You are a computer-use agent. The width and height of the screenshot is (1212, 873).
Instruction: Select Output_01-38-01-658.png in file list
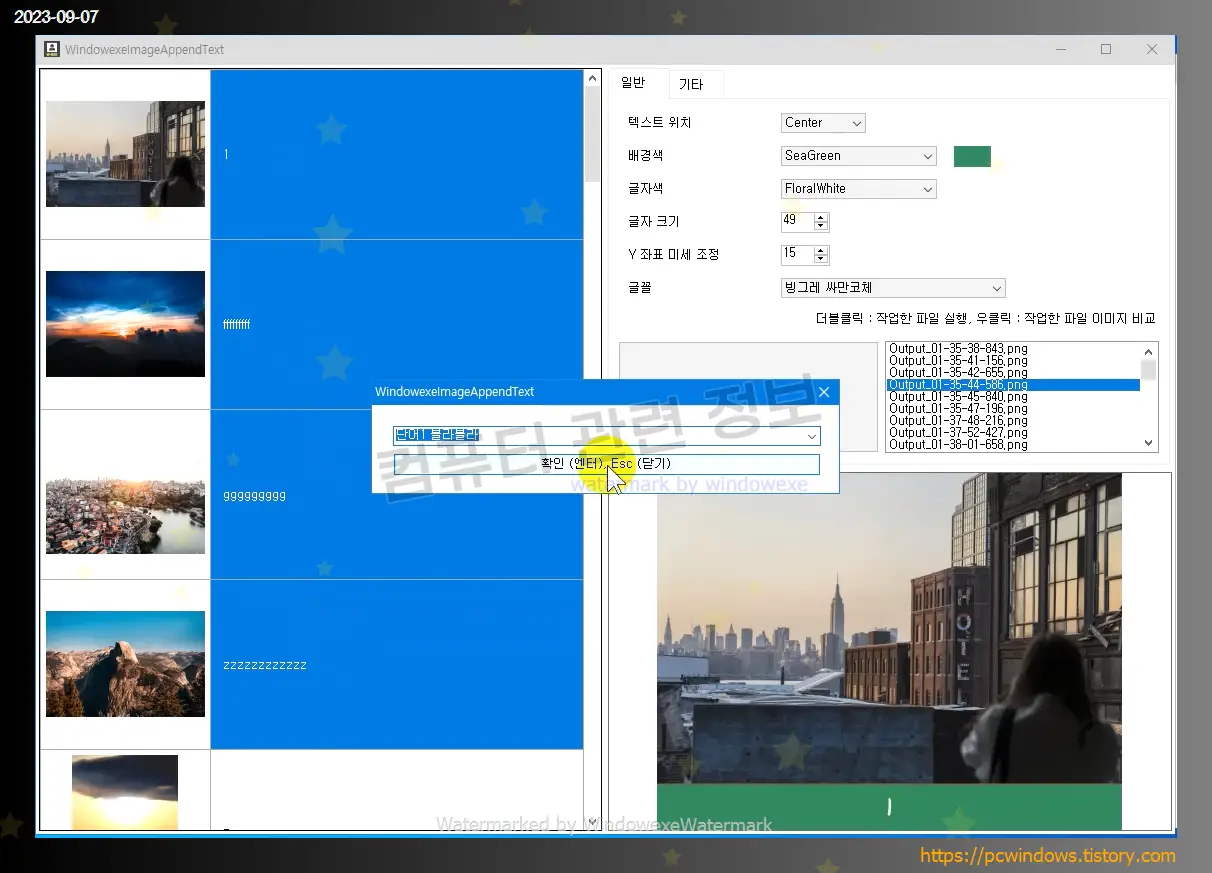pyautogui.click(x=958, y=444)
